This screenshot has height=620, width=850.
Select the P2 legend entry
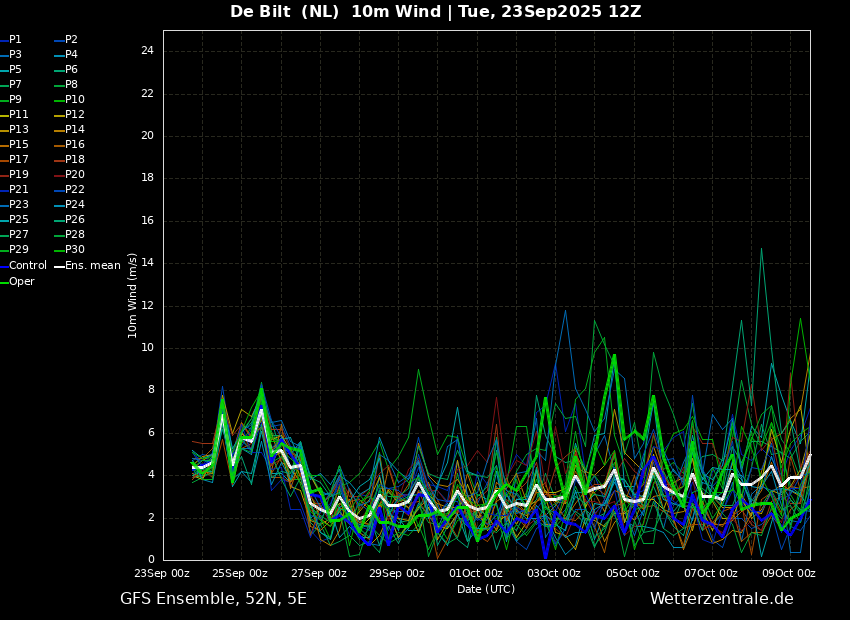point(71,40)
